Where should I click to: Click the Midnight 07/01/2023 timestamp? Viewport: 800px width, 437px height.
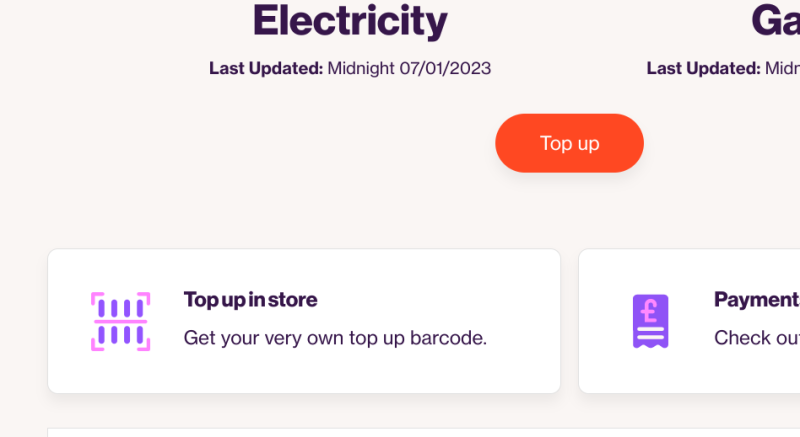tap(409, 68)
